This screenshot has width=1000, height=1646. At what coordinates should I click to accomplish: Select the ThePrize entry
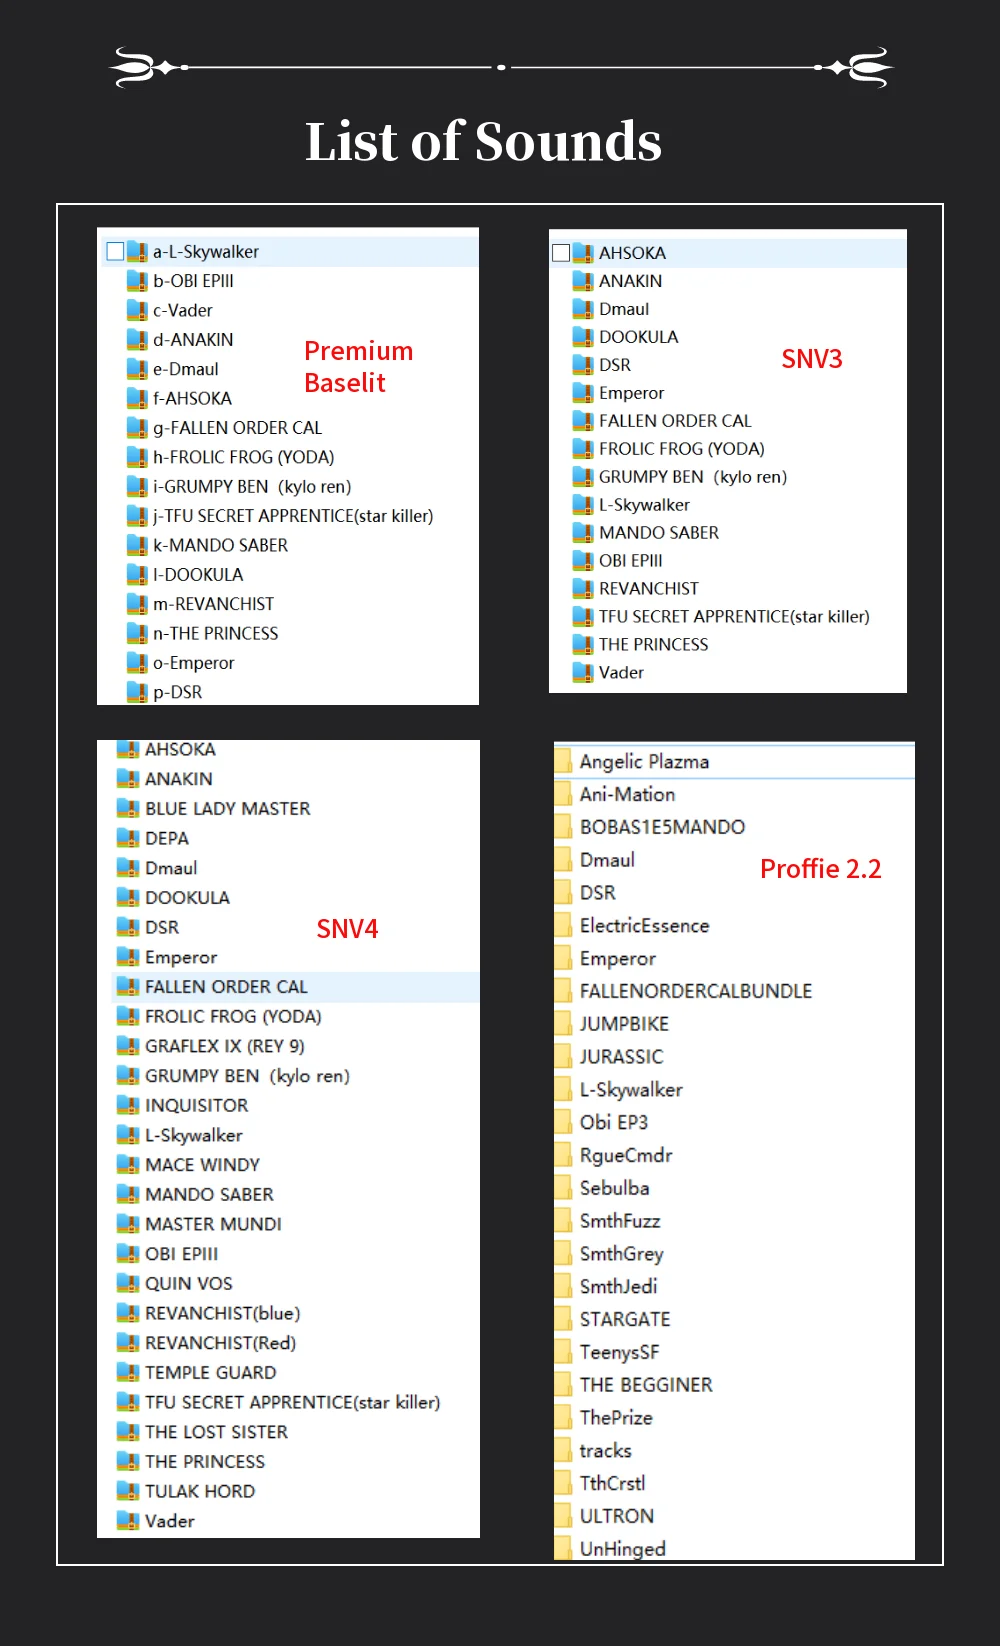pyautogui.click(x=616, y=1418)
